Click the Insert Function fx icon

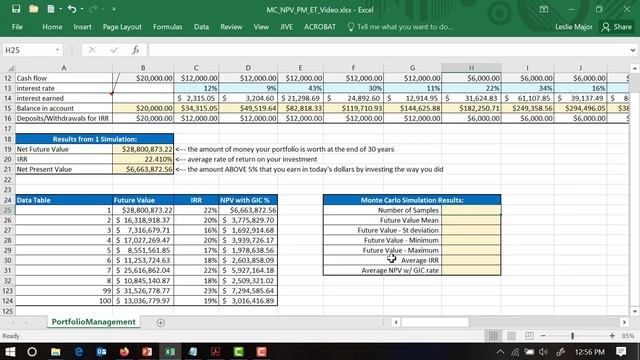click(x=136, y=50)
